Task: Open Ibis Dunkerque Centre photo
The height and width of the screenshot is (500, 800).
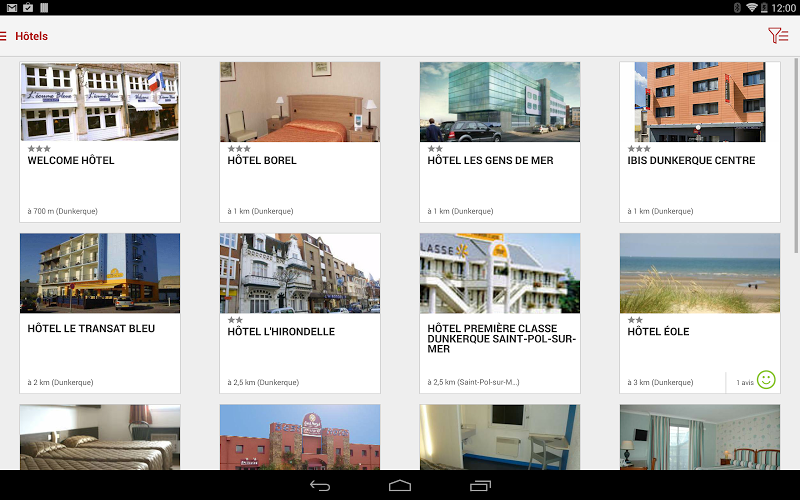Action: 700,102
